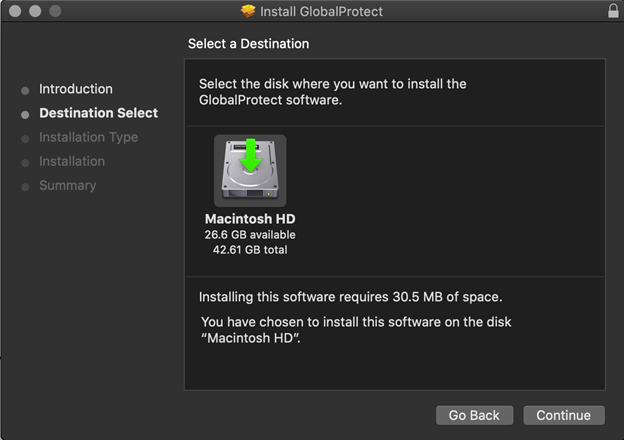The image size is (624, 440).
Task: Jump to the Installation step label
Action: point(72,161)
